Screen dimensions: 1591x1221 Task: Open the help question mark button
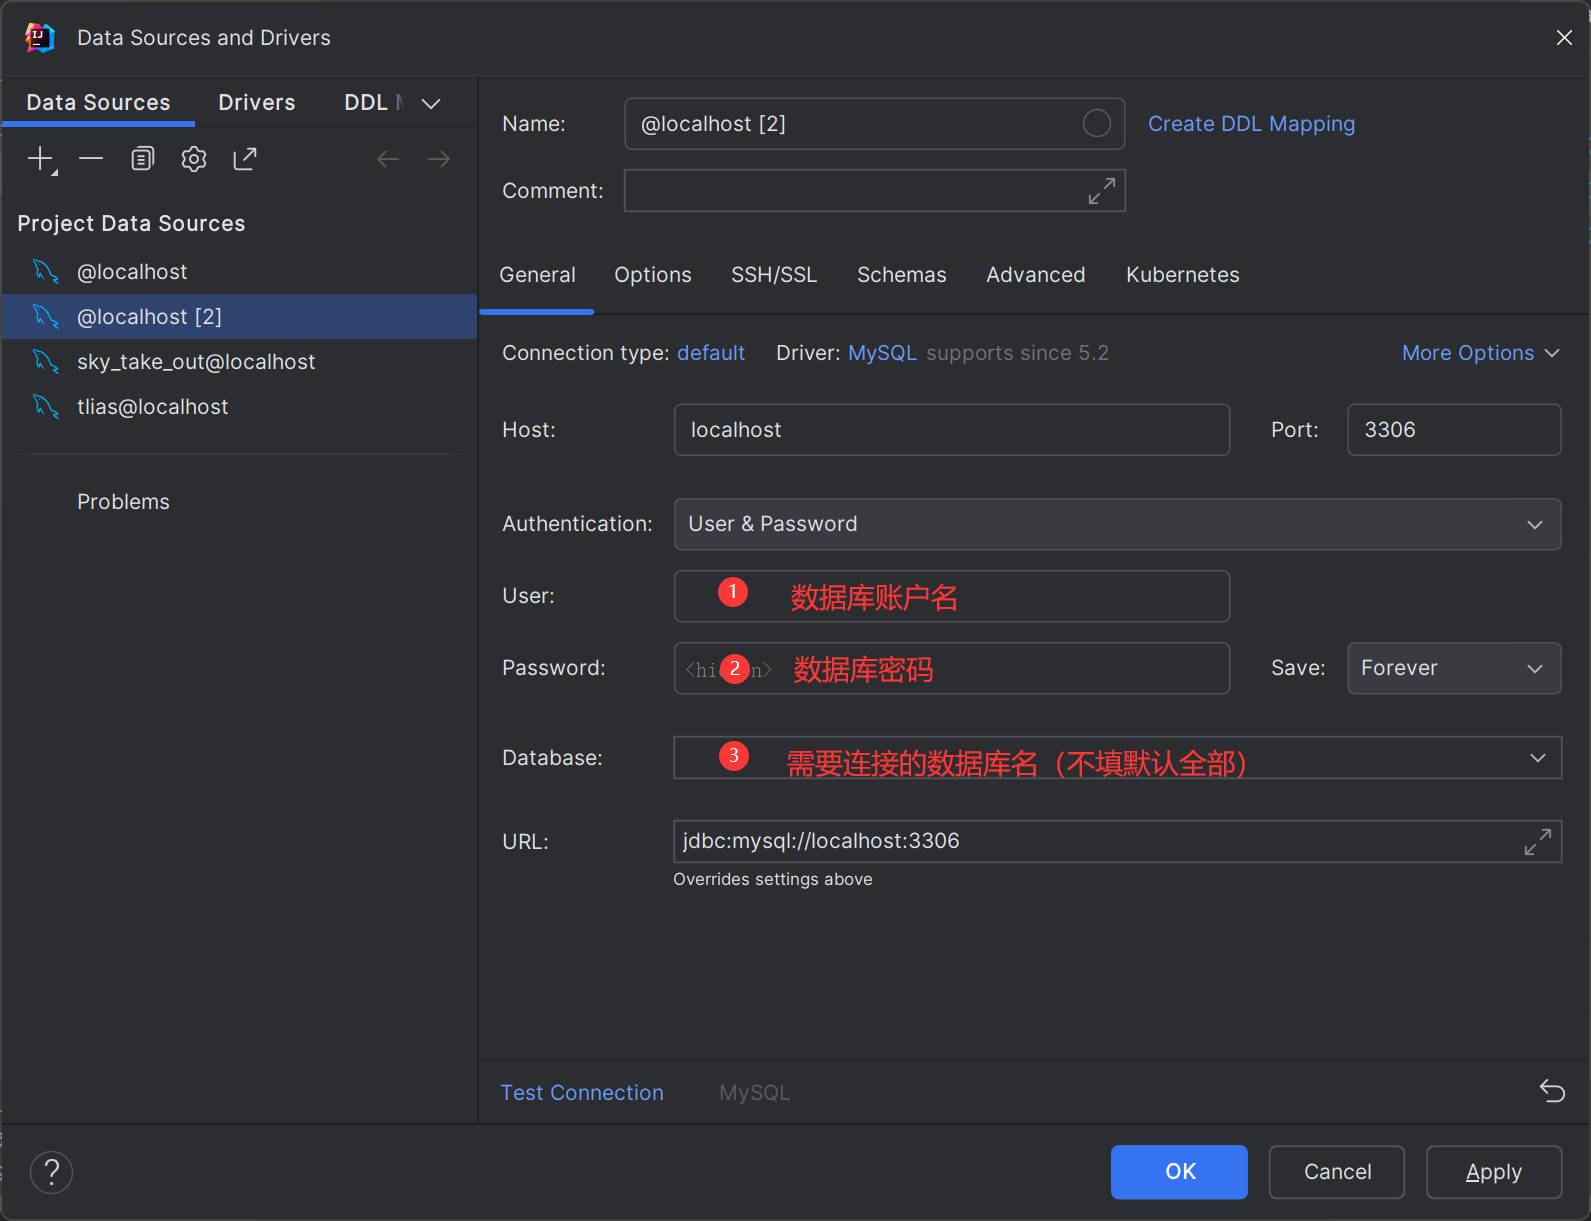[x=51, y=1172]
